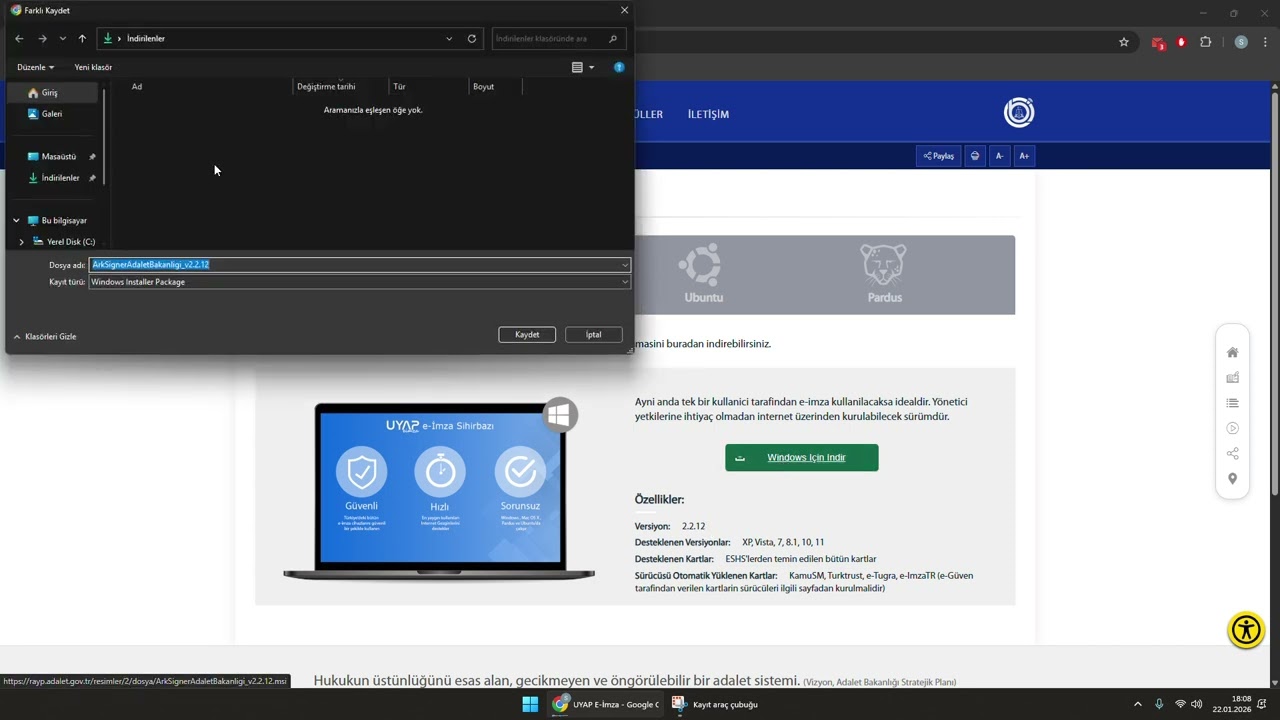Click the Kaydet button

pos(527,335)
